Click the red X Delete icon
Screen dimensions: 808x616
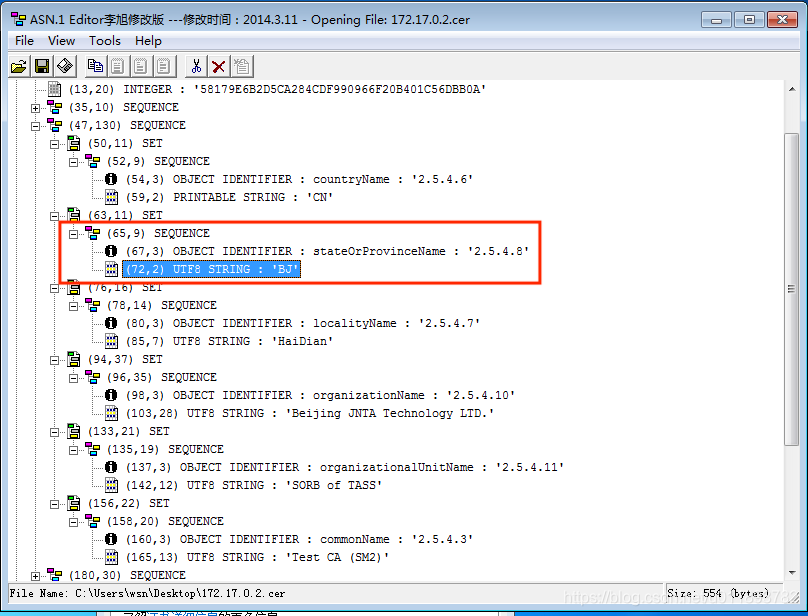(218, 66)
